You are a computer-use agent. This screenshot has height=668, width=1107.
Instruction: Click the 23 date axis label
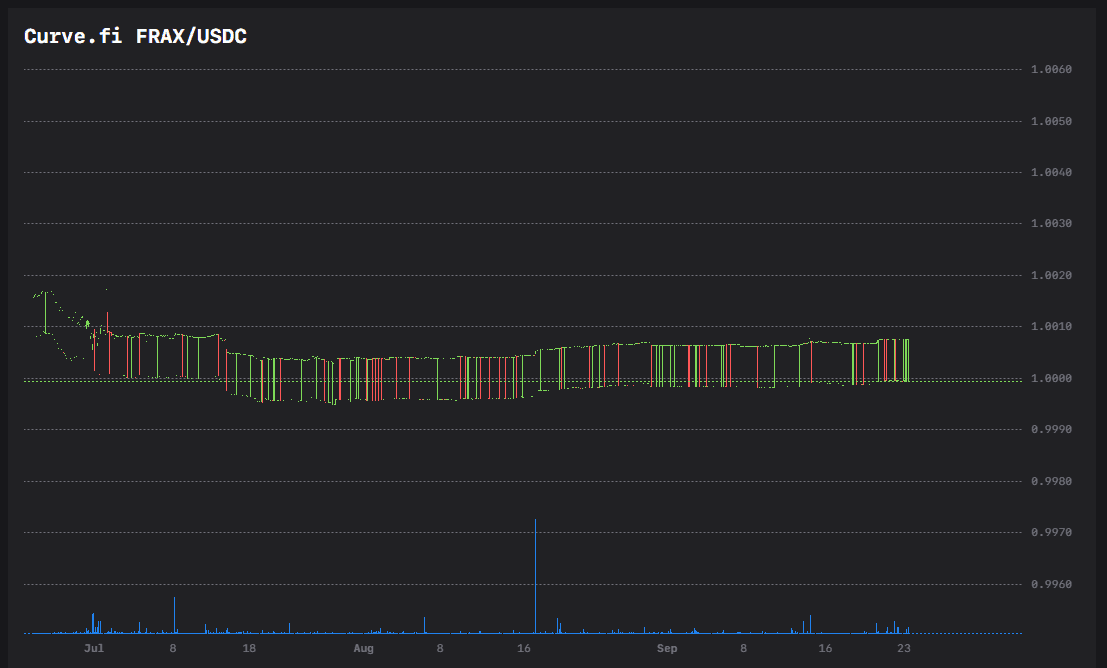(903, 648)
